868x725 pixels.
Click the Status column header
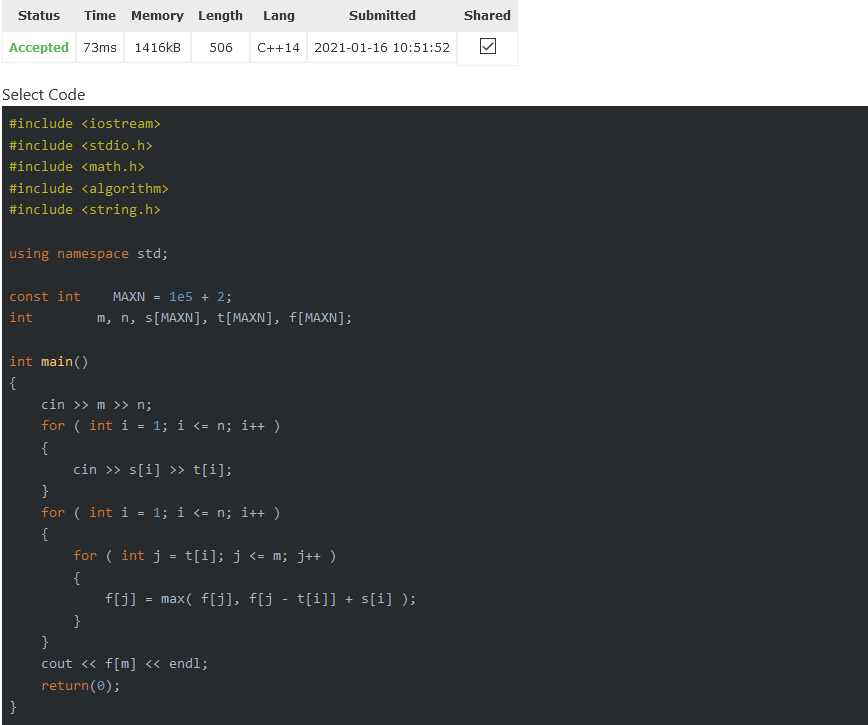click(38, 15)
